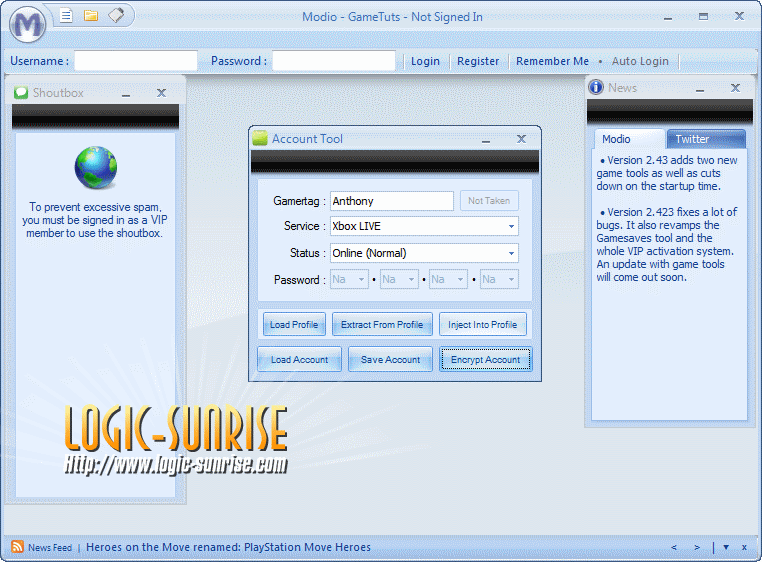Click the tag icon in quick toolbar
Screen dimensions: 762x562
pos(116,15)
